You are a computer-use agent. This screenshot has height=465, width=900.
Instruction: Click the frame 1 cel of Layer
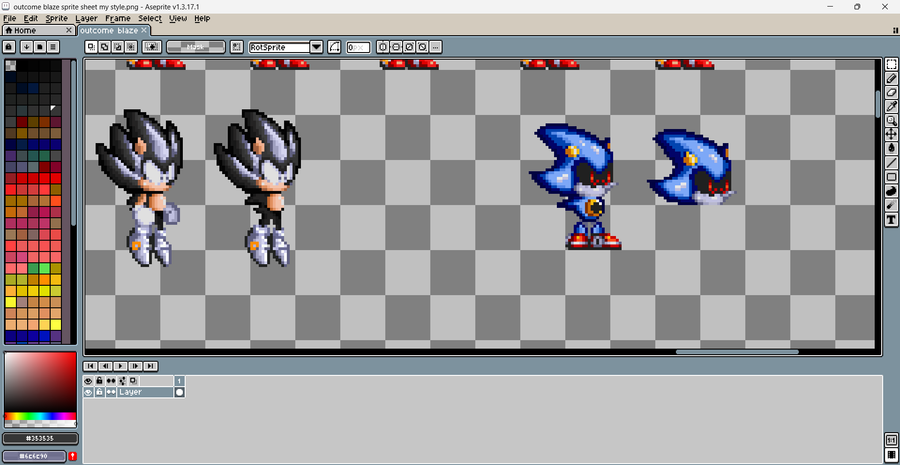point(180,392)
